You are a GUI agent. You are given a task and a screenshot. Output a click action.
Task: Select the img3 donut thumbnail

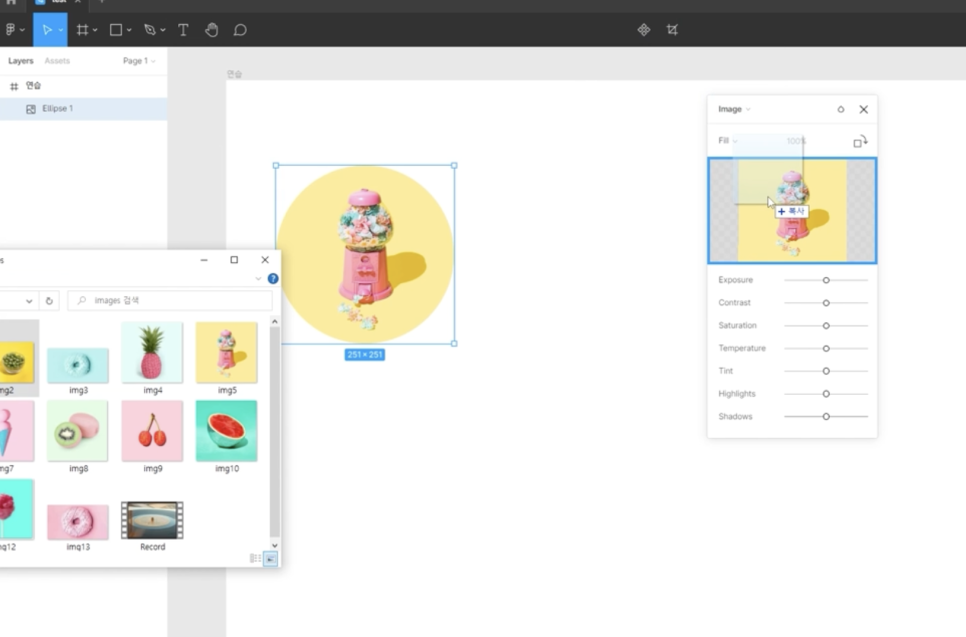(78, 365)
